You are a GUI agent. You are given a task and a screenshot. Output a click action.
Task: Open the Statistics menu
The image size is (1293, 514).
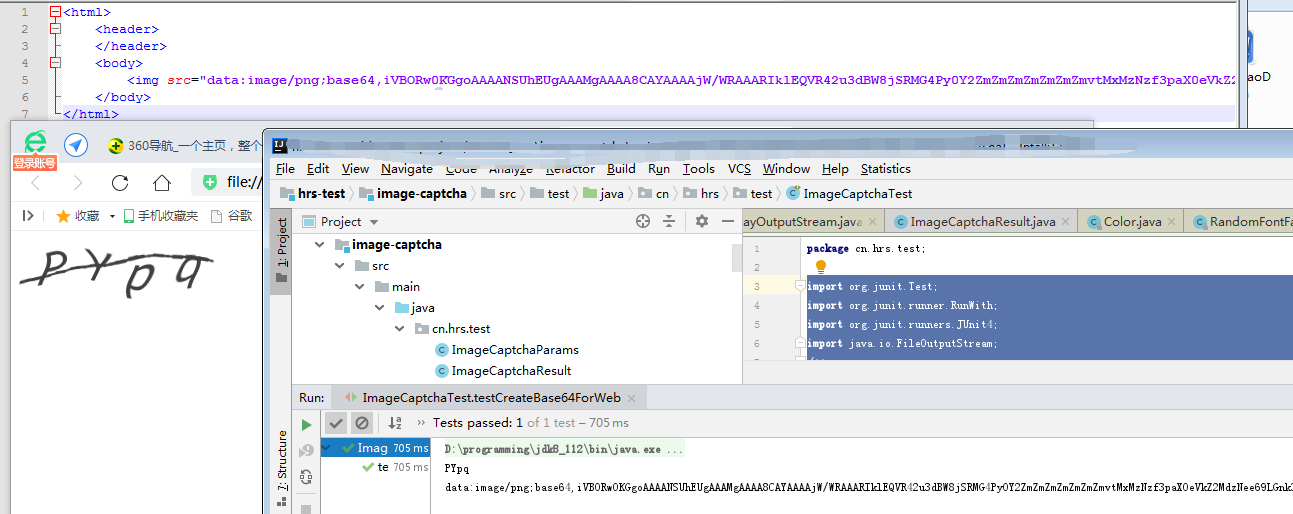(886, 169)
